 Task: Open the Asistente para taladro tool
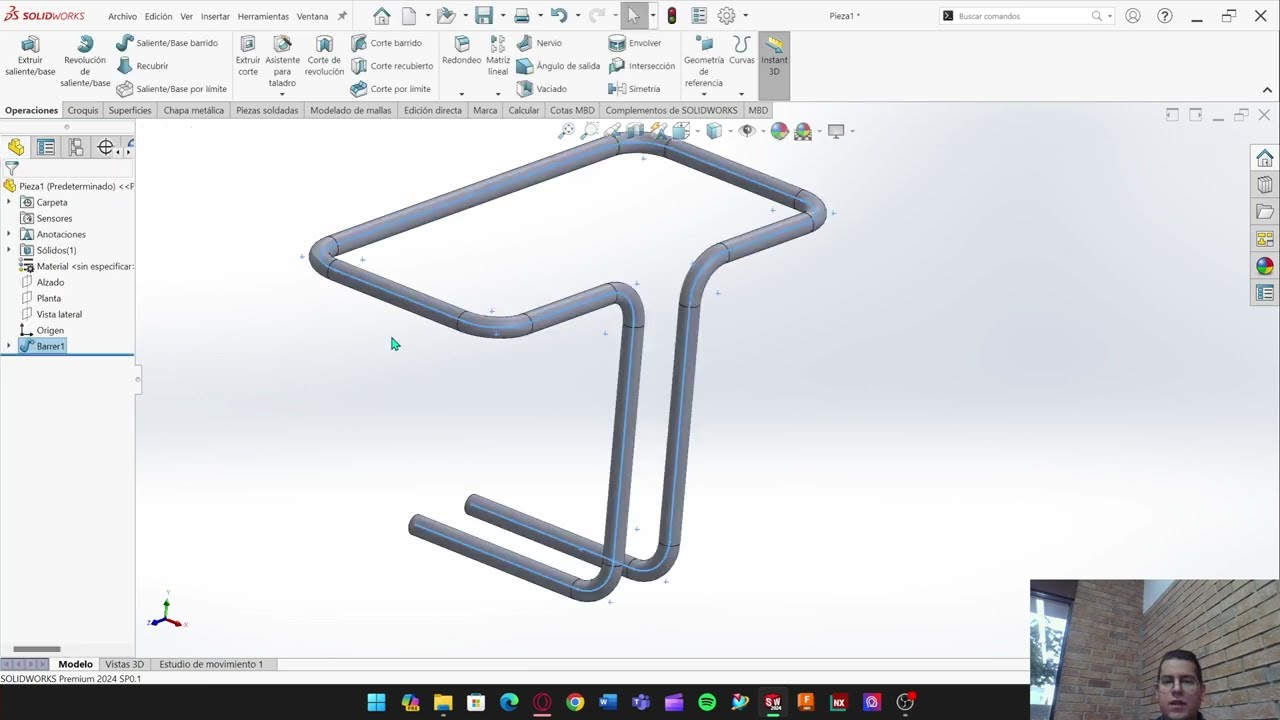coord(282,61)
